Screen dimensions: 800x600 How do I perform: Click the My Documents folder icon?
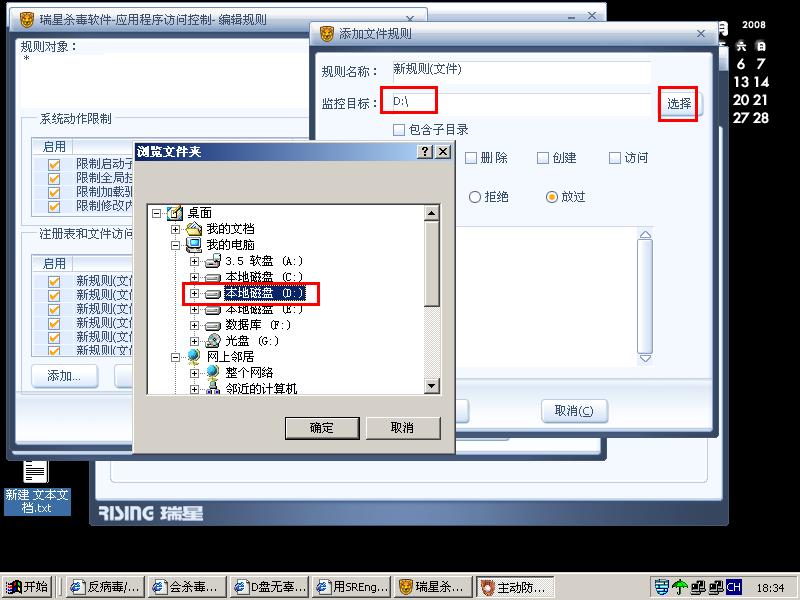pos(194,229)
